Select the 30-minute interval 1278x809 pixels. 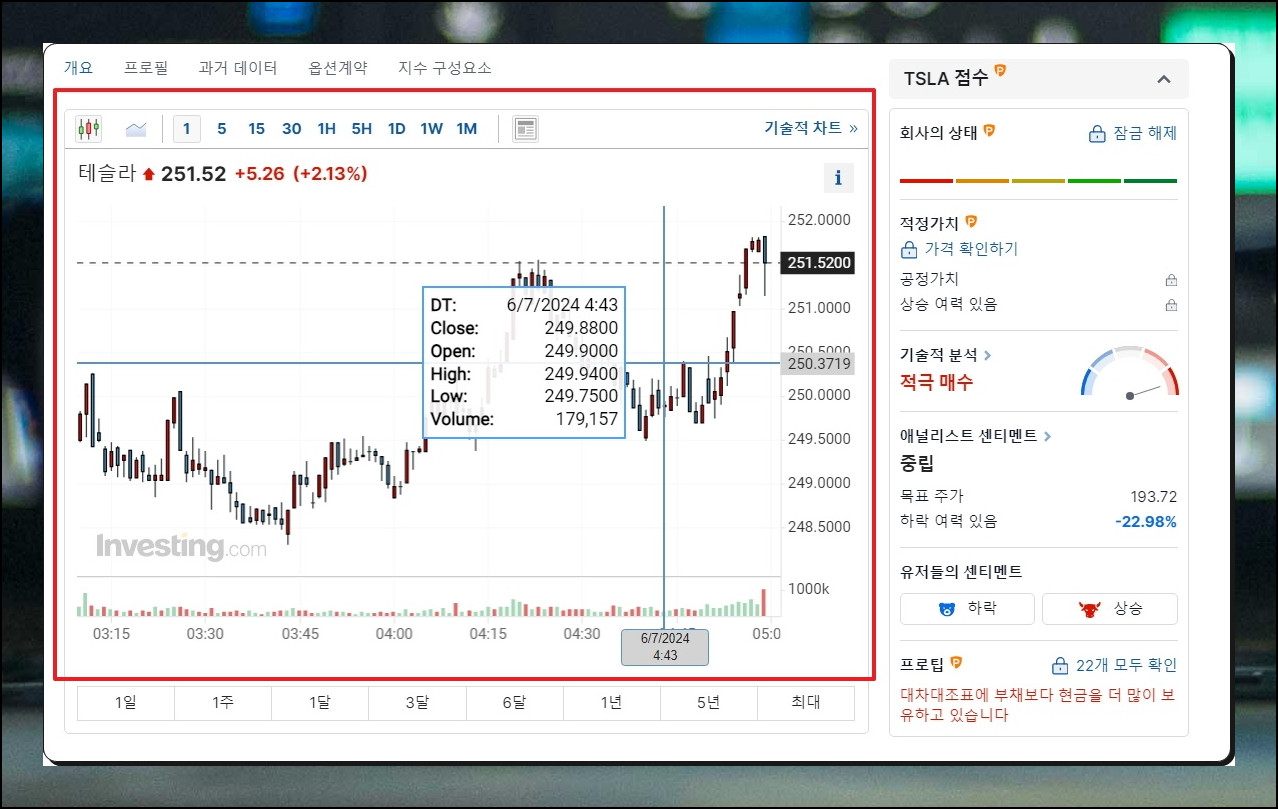pyautogui.click(x=292, y=128)
